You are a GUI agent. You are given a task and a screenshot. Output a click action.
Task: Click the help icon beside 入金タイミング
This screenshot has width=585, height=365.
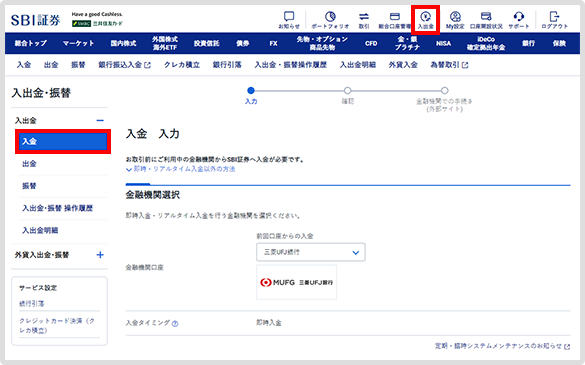[175, 324]
